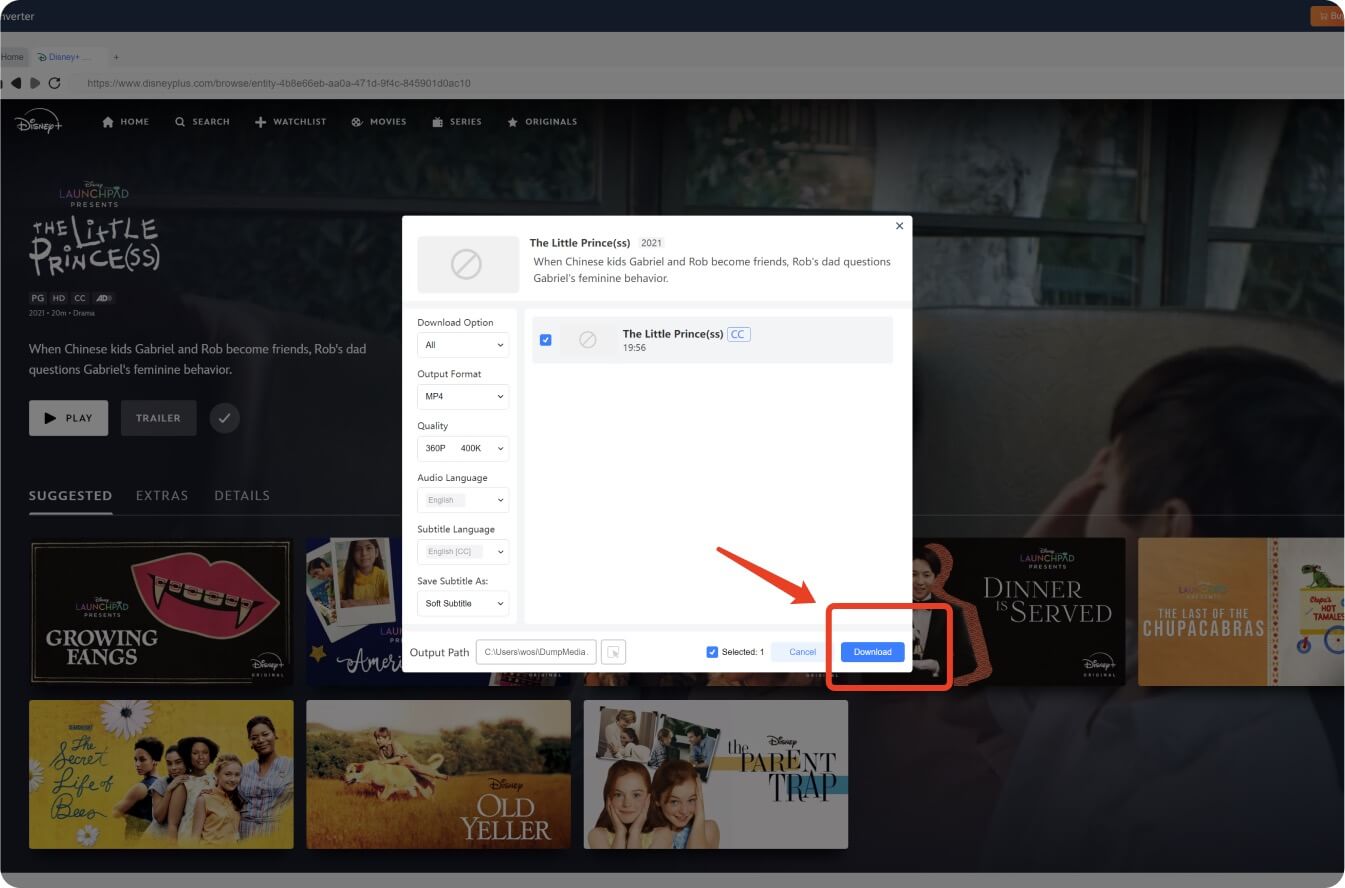Open the Dinner Is Served thumbnail
The image size is (1345, 888).
[x=1018, y=612]
